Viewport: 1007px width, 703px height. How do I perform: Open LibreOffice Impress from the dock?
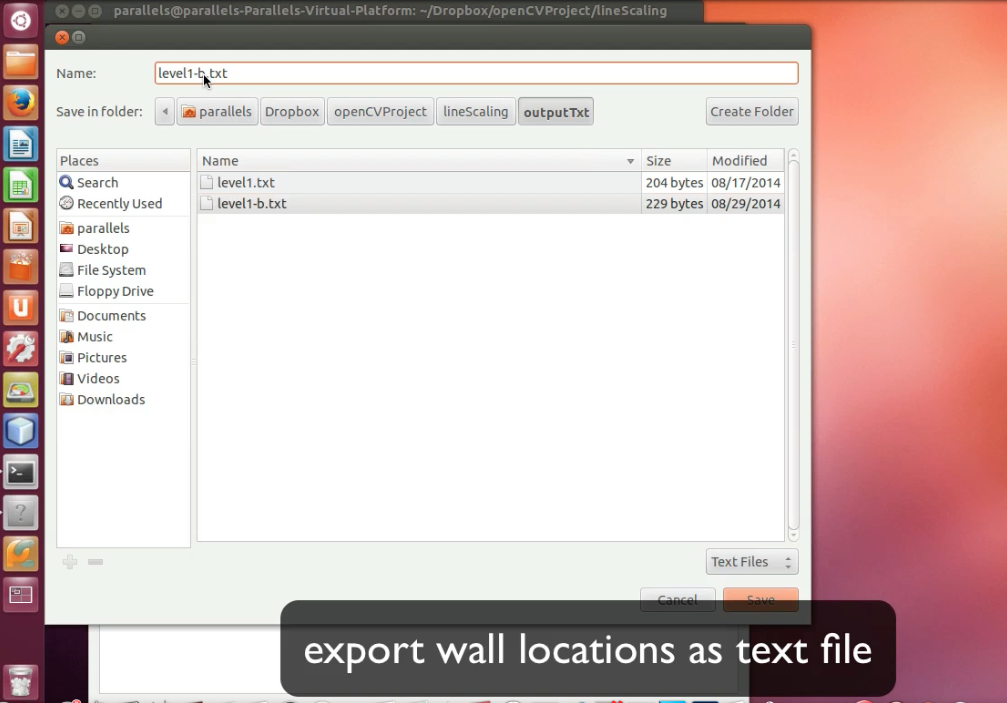click(x=20, y=226)
